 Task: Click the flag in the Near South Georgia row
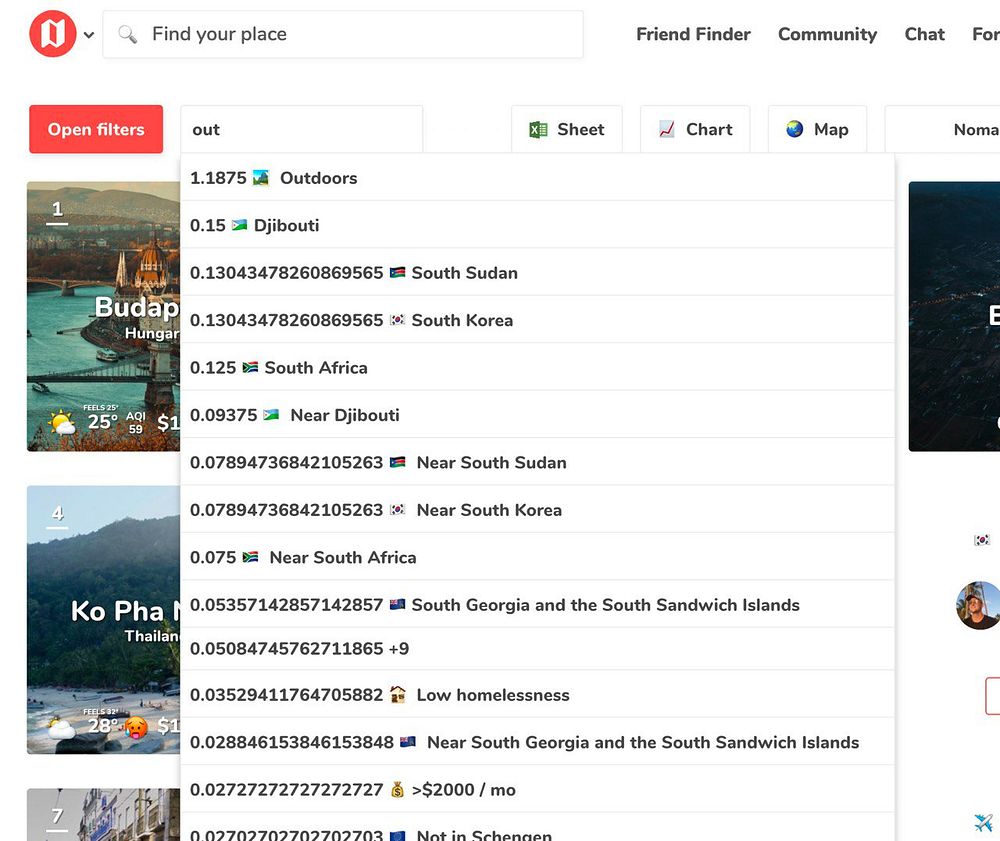408,742
